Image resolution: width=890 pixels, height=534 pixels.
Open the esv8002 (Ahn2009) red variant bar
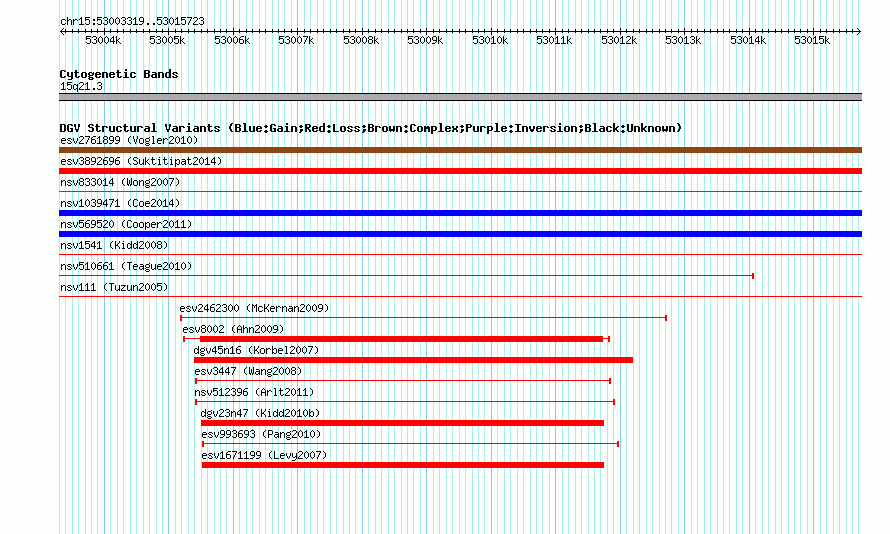pyautogui.click(x=396, y=339)
